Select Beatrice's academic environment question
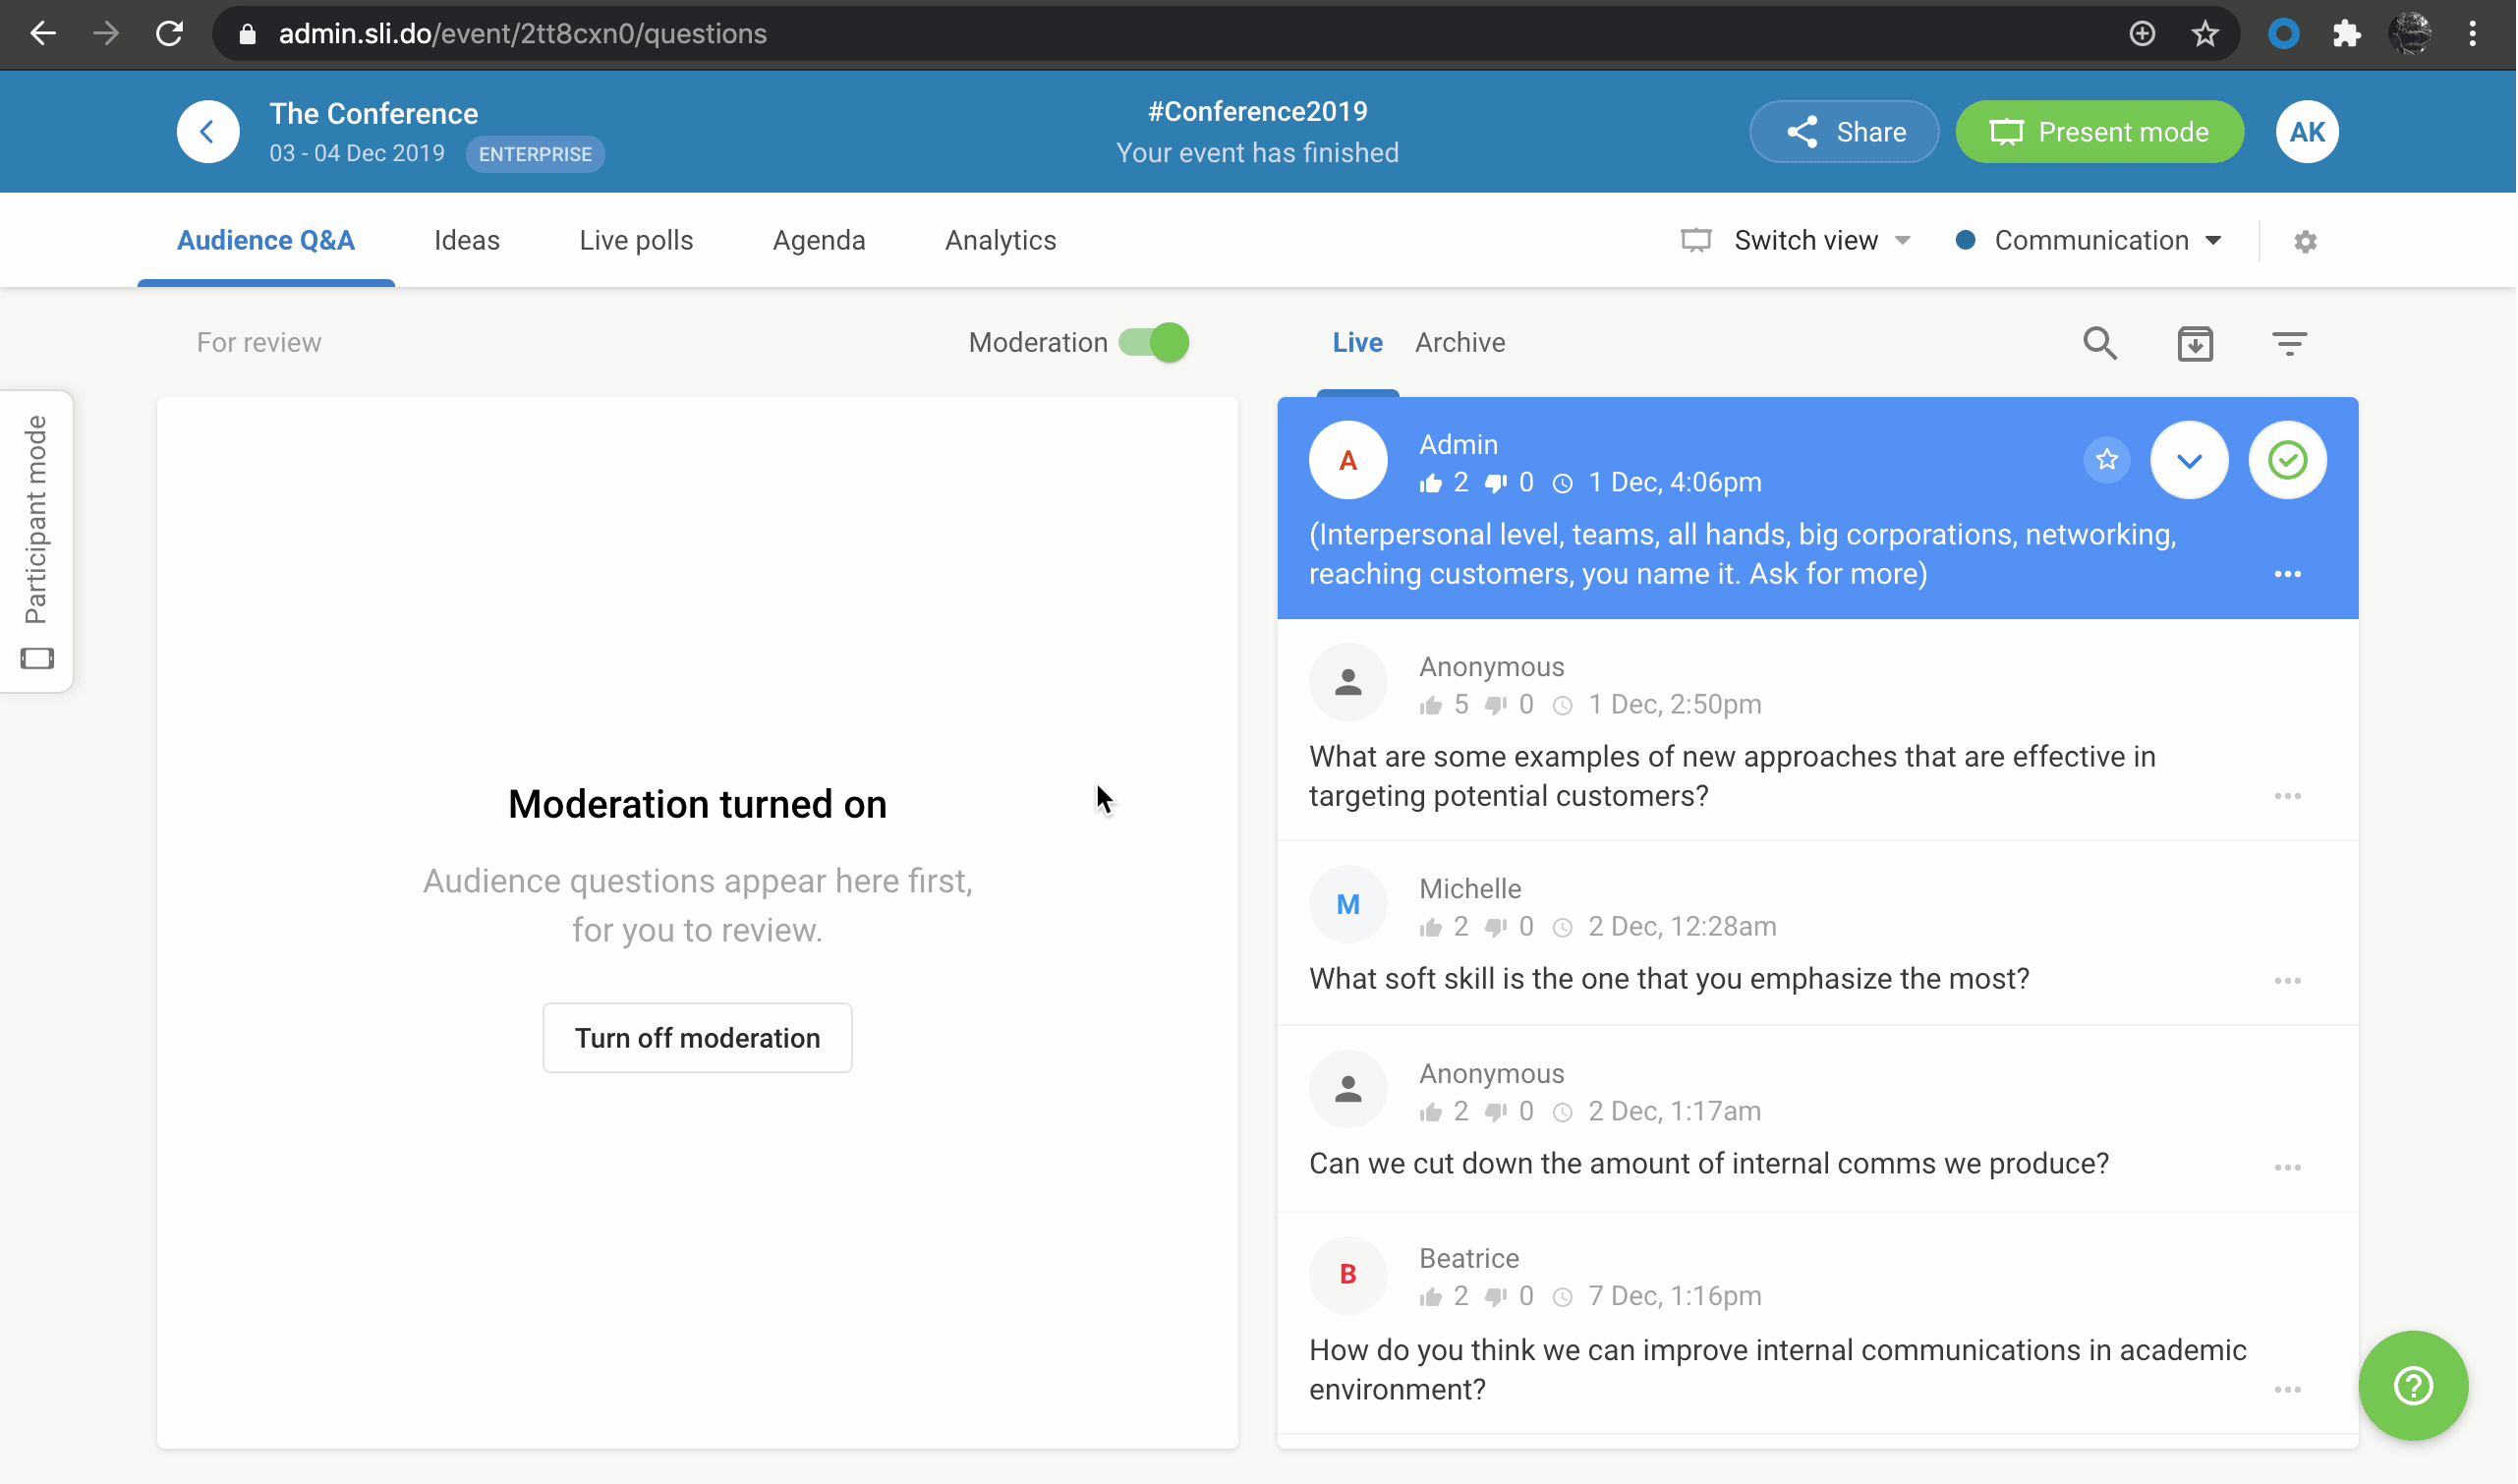Viewport: 2518px width, 1484px height. [1818, 1325]
